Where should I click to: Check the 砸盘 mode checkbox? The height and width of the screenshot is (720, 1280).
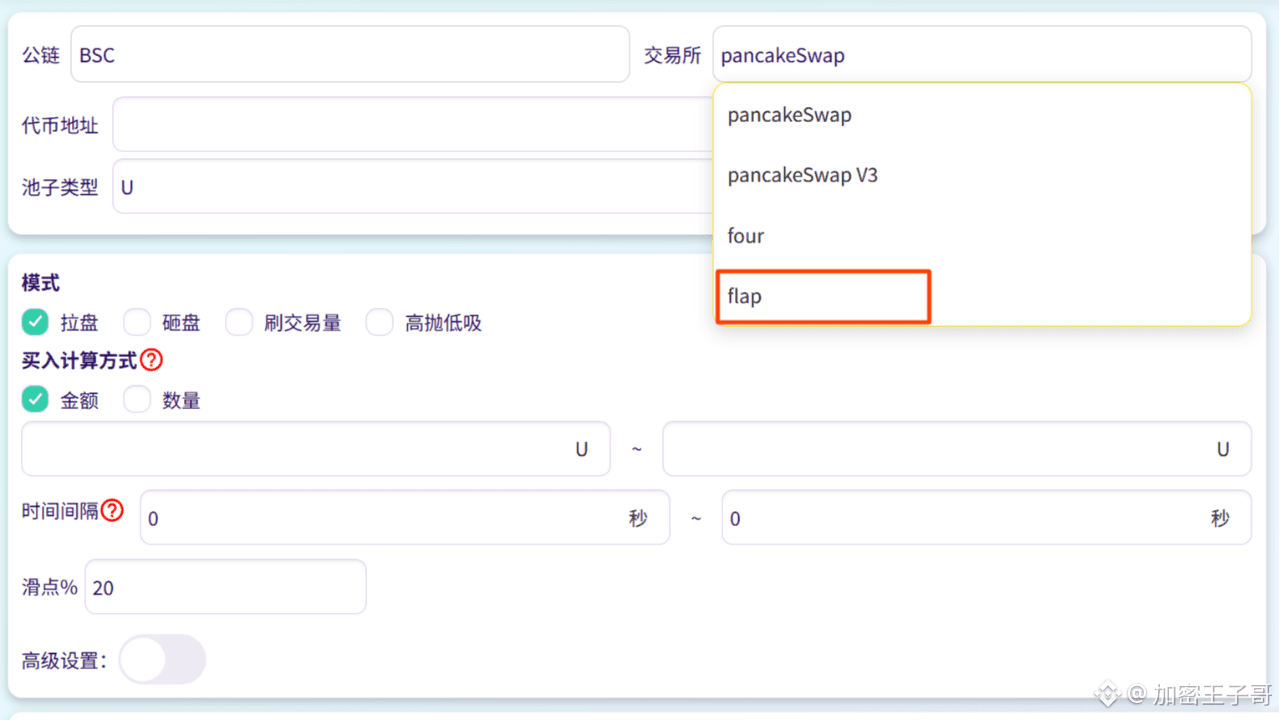(x=137, y=322)
